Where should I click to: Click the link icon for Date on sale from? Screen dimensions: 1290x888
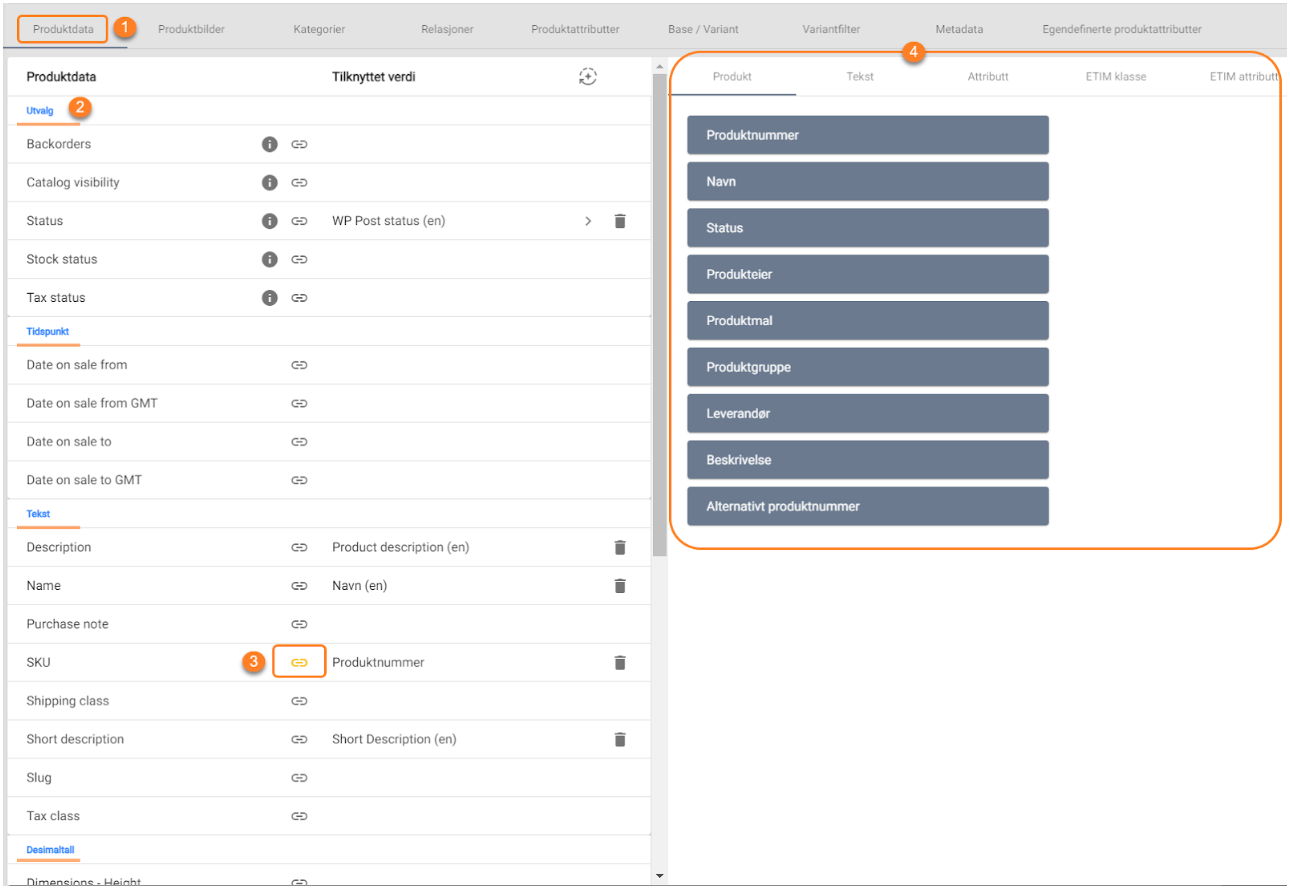click(x=299, y=365)
